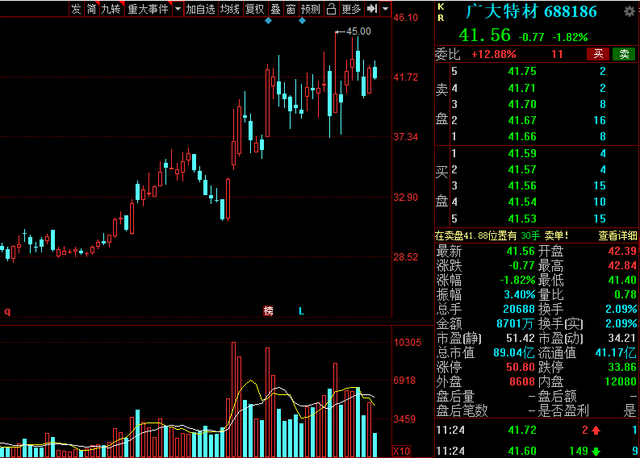640x458 pixels.
Task: Click stock name 广大特材 688186
Action: point(531,11)
